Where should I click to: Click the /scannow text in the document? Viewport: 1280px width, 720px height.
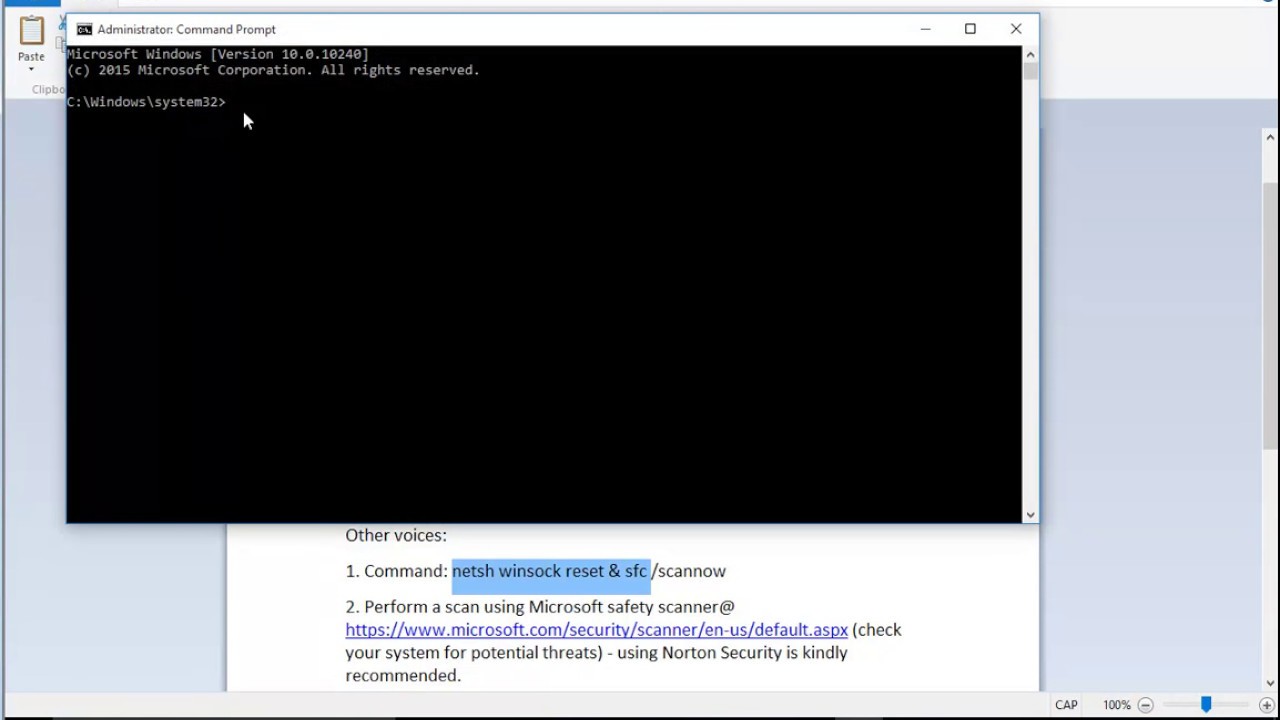(689, 571)
